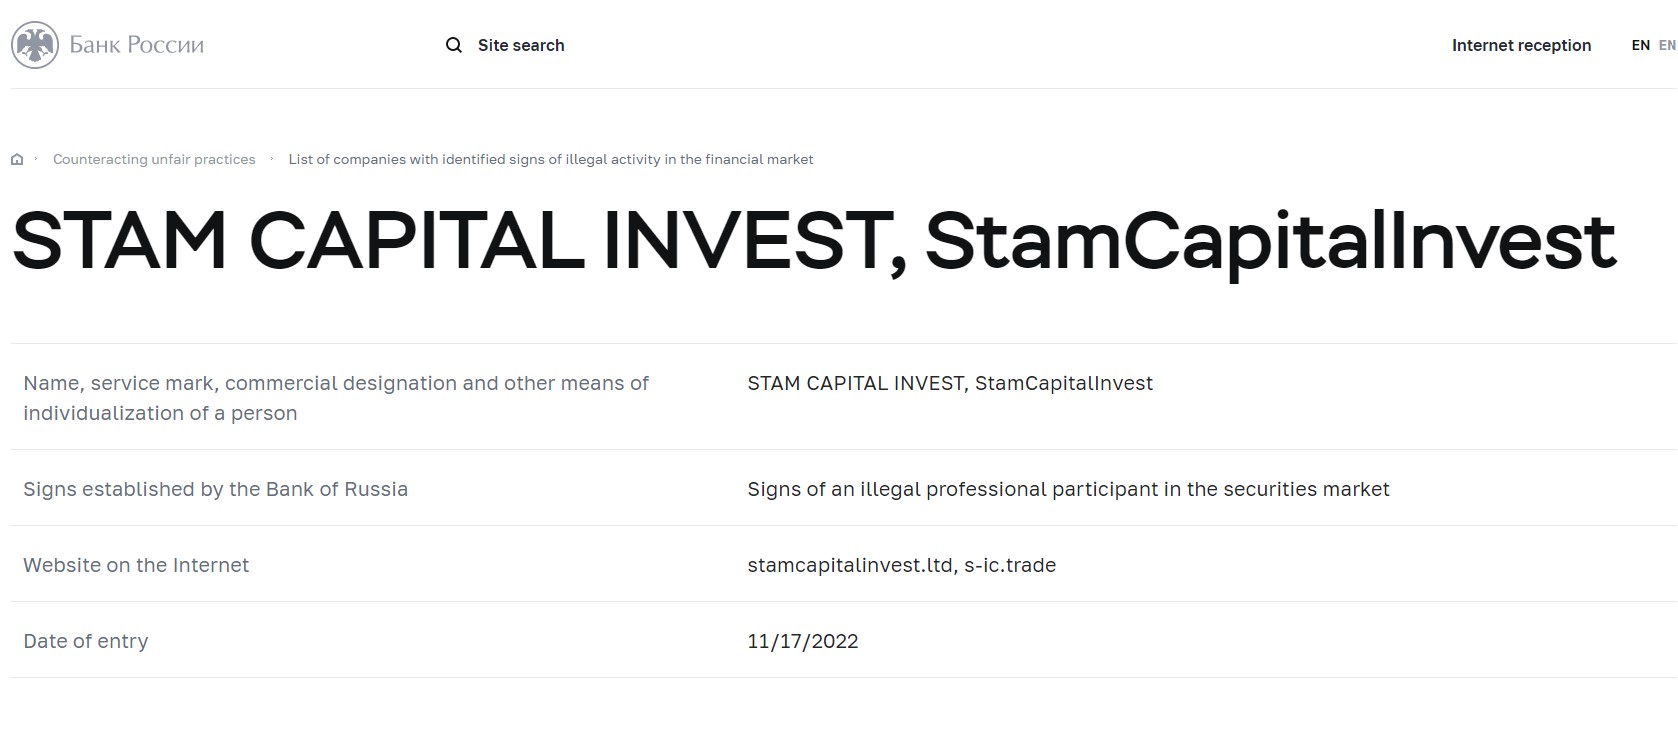1678x756 pixels.
Task: Click the Банк России logo text
Action: click(x=137, y=45)
